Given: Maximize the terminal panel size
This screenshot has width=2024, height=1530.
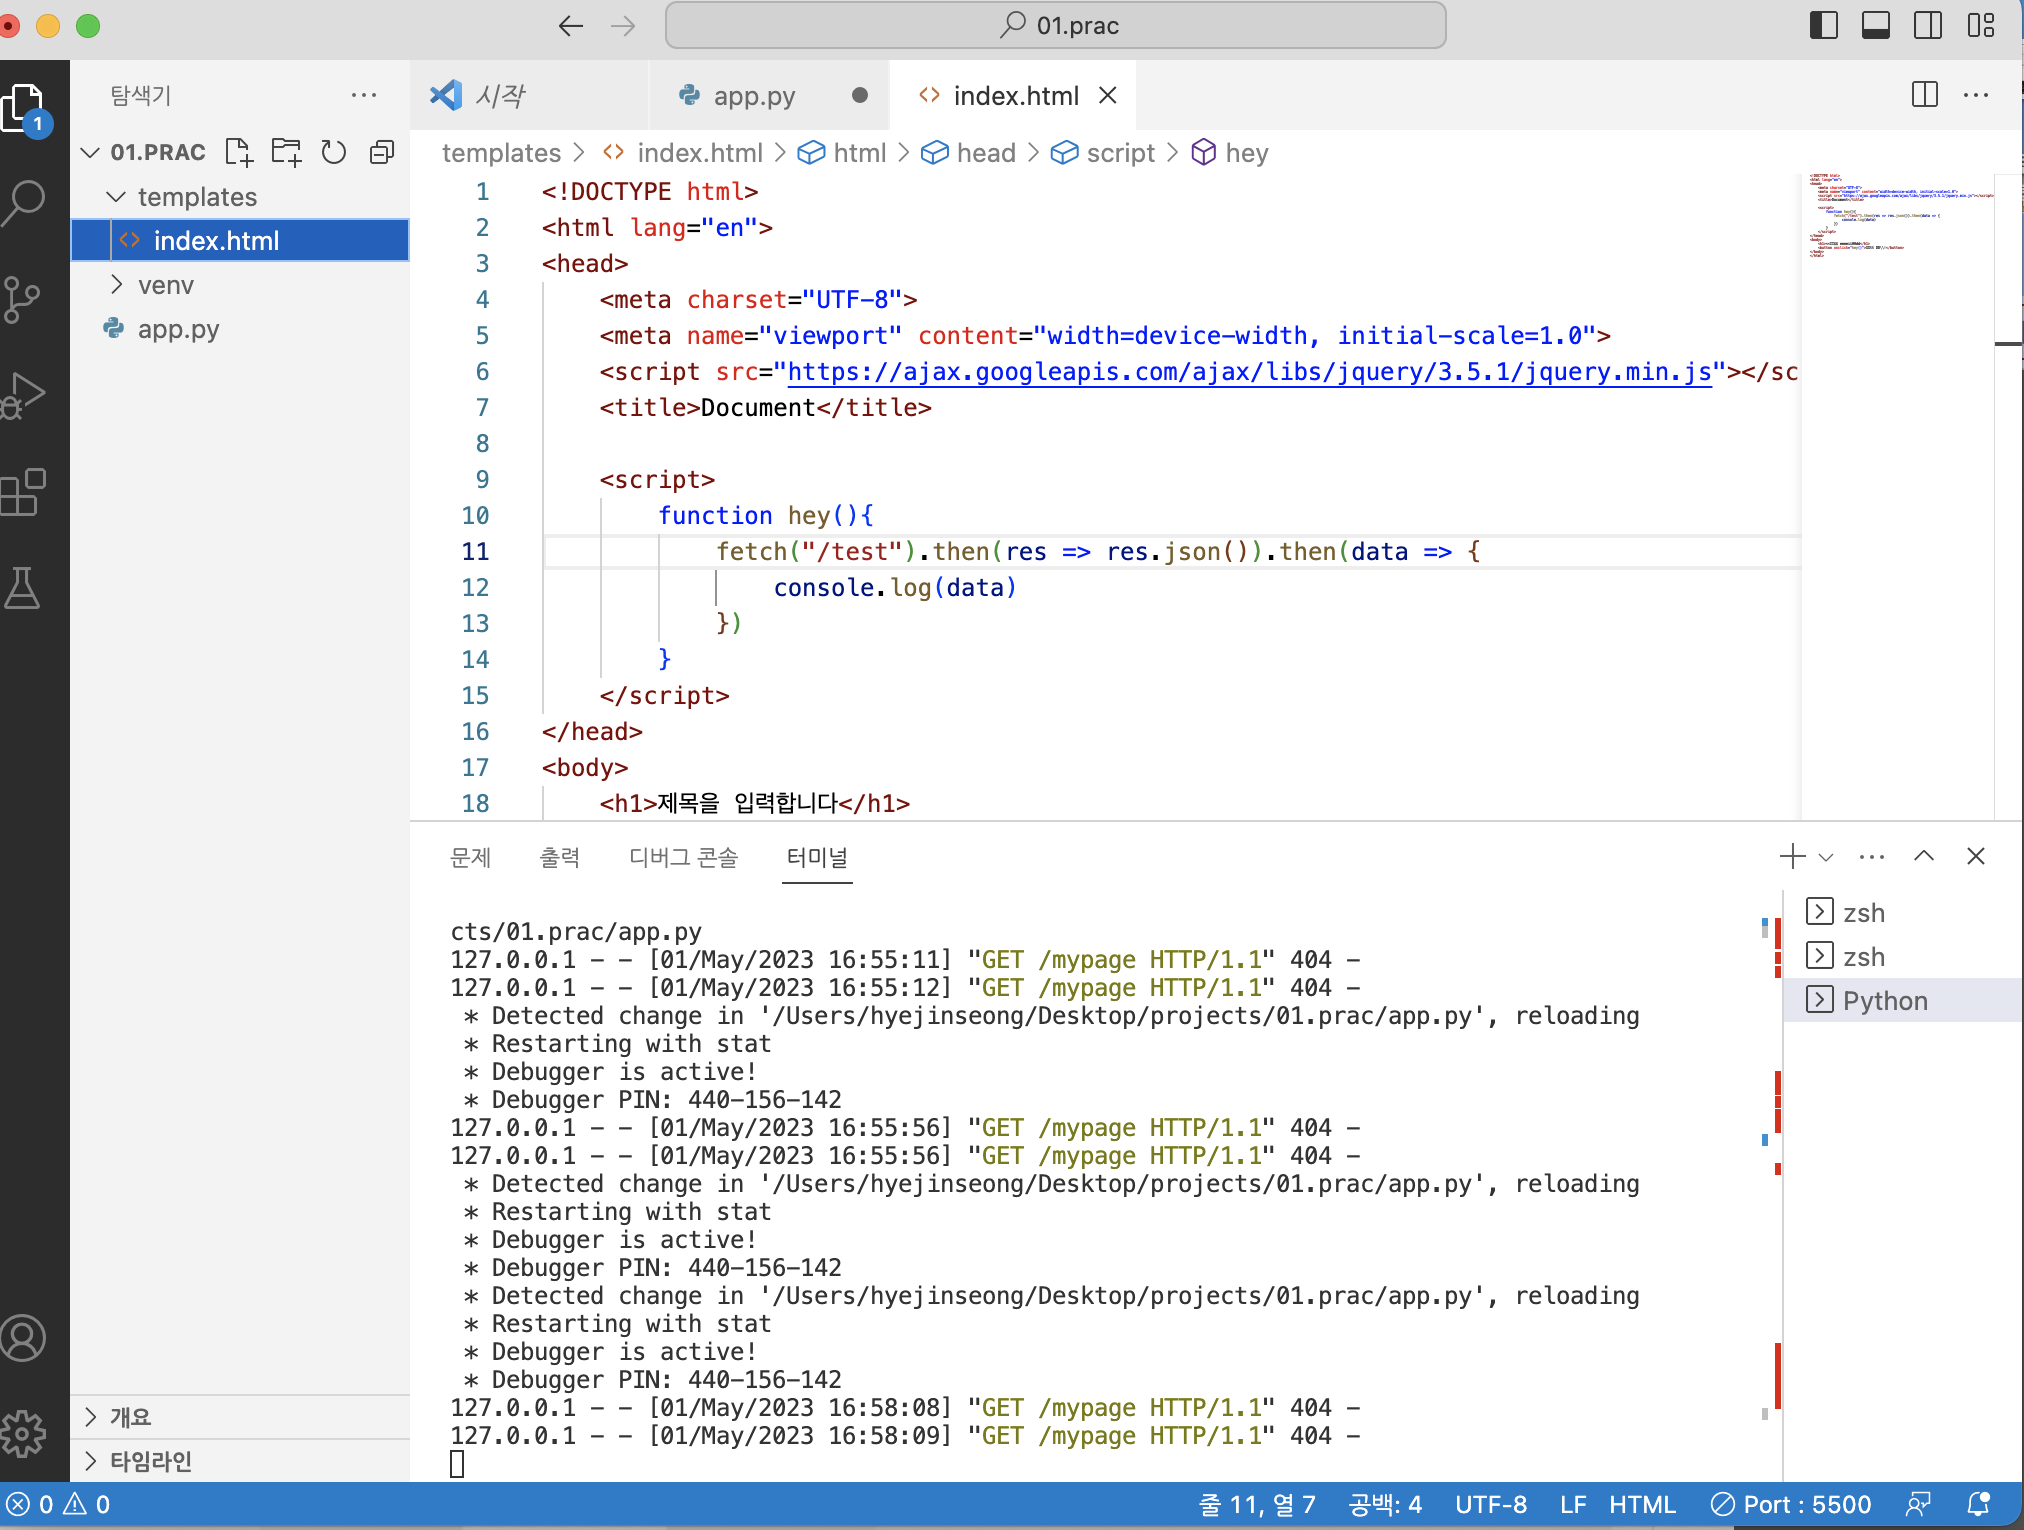Looking at the screenshot, I should (1924, 856).
